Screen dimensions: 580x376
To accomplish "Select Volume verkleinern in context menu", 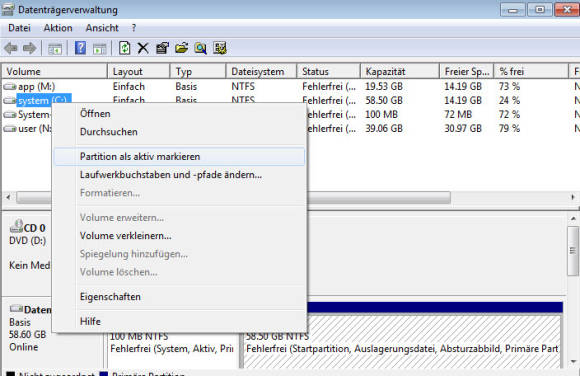I will pos(179,236).
